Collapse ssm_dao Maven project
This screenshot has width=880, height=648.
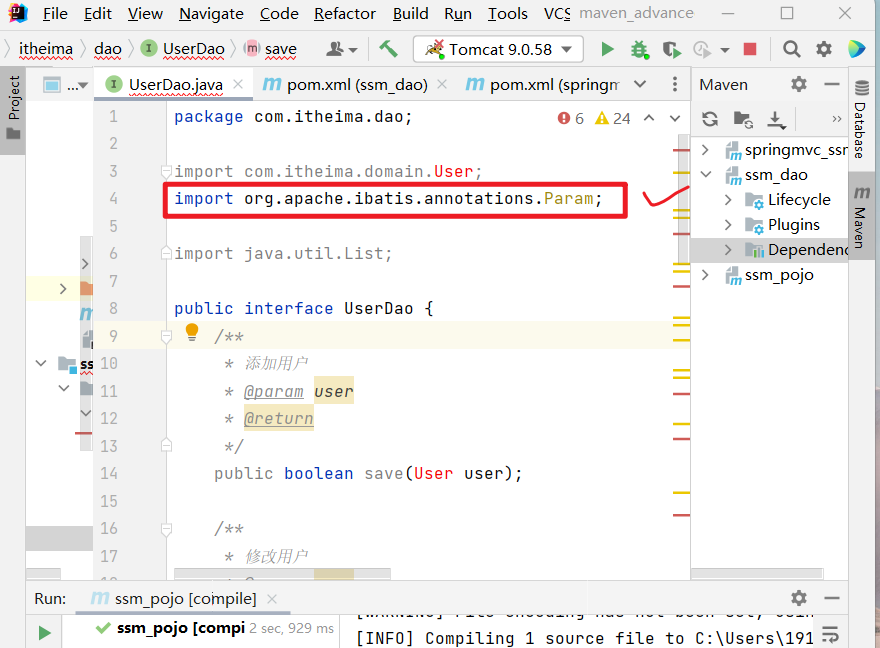pos(706,174)
